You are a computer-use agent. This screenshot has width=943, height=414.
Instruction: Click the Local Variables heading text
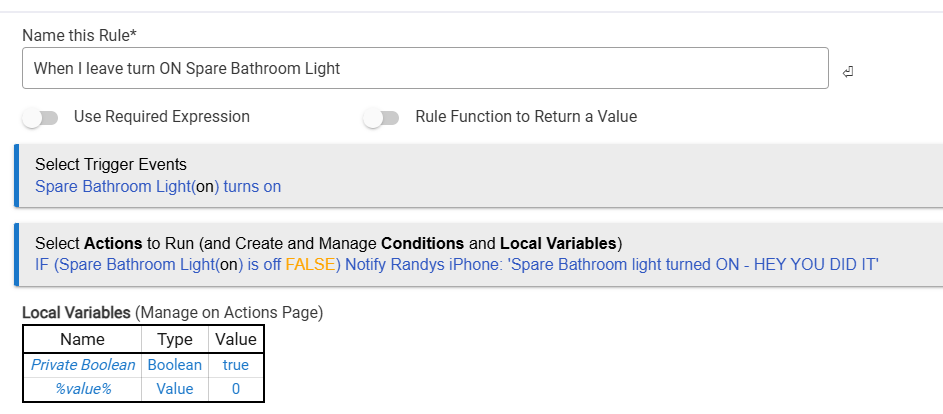point(76,313)
